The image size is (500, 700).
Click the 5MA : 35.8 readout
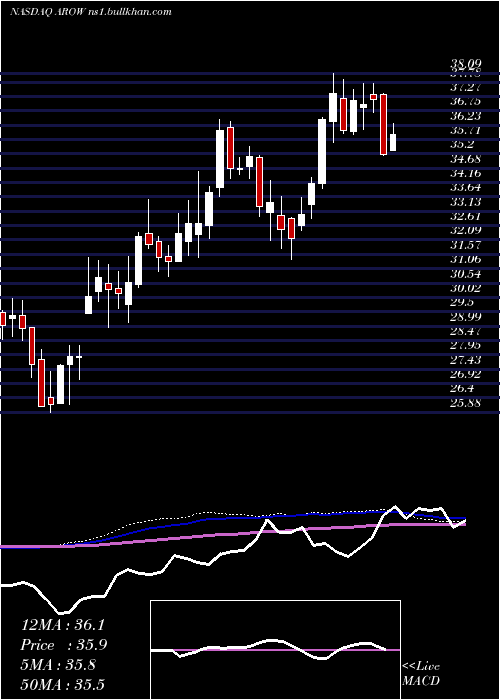click(58, 665)
